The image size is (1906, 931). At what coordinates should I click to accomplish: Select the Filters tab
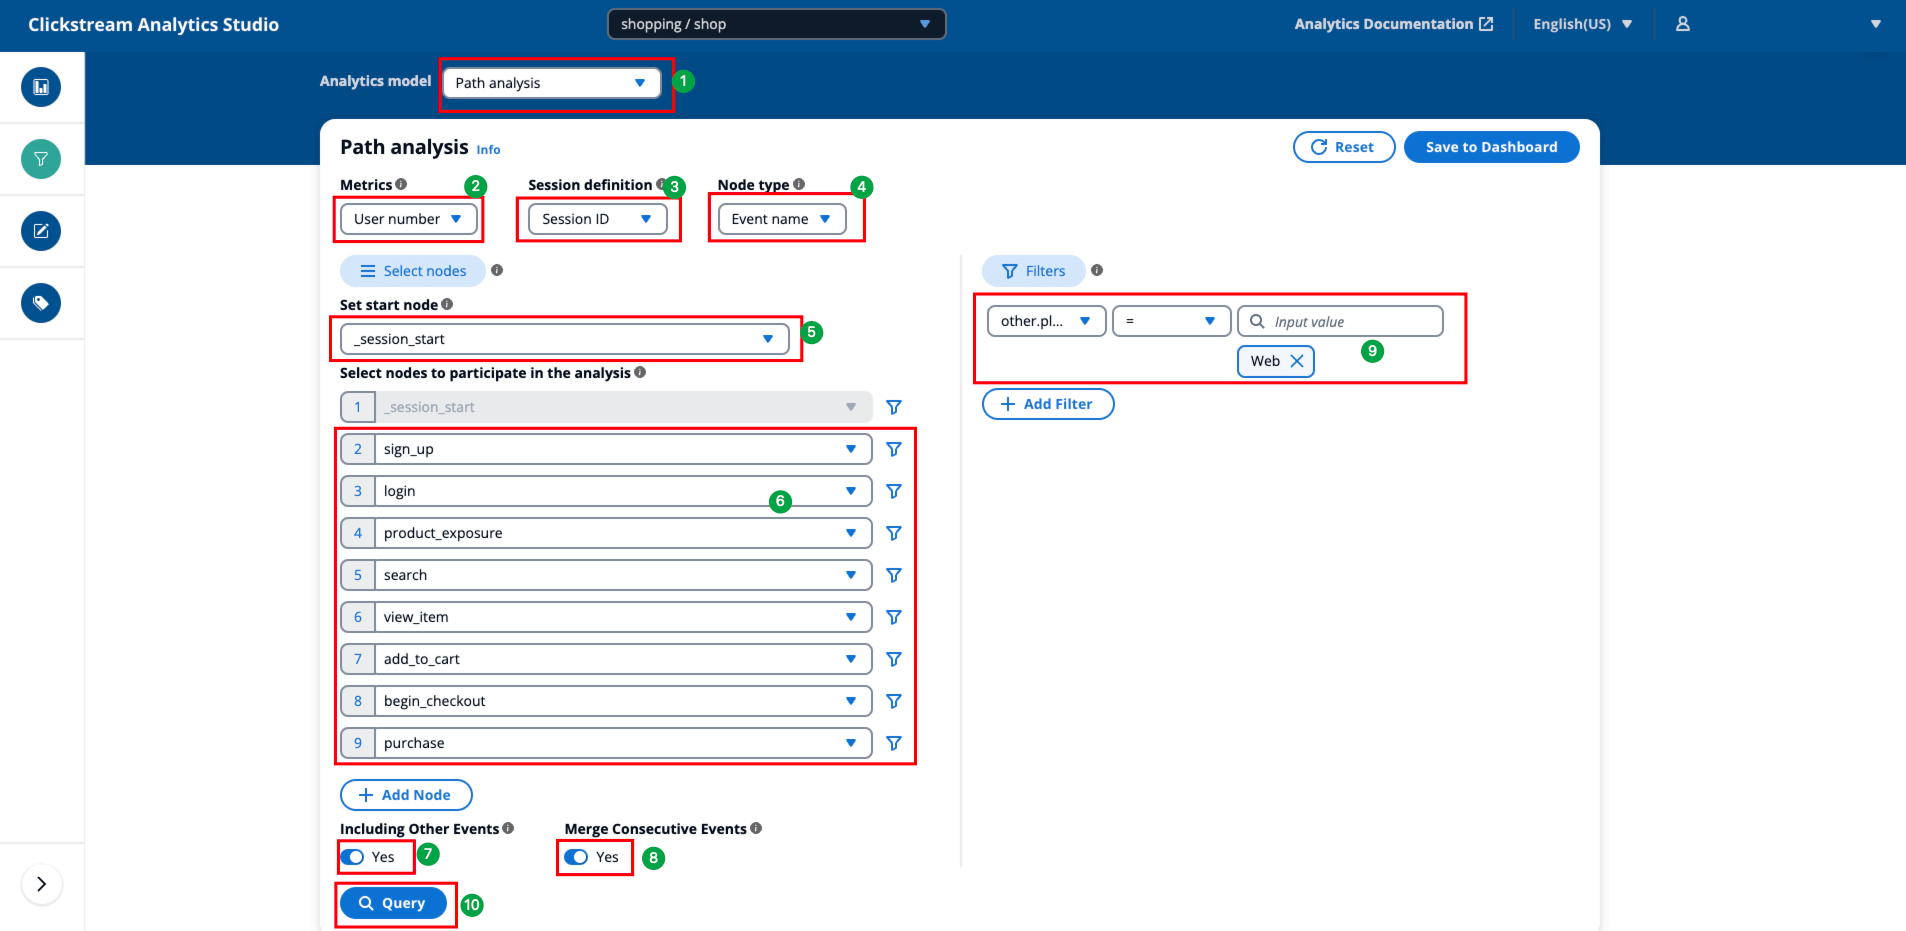tap(1034, 271)
